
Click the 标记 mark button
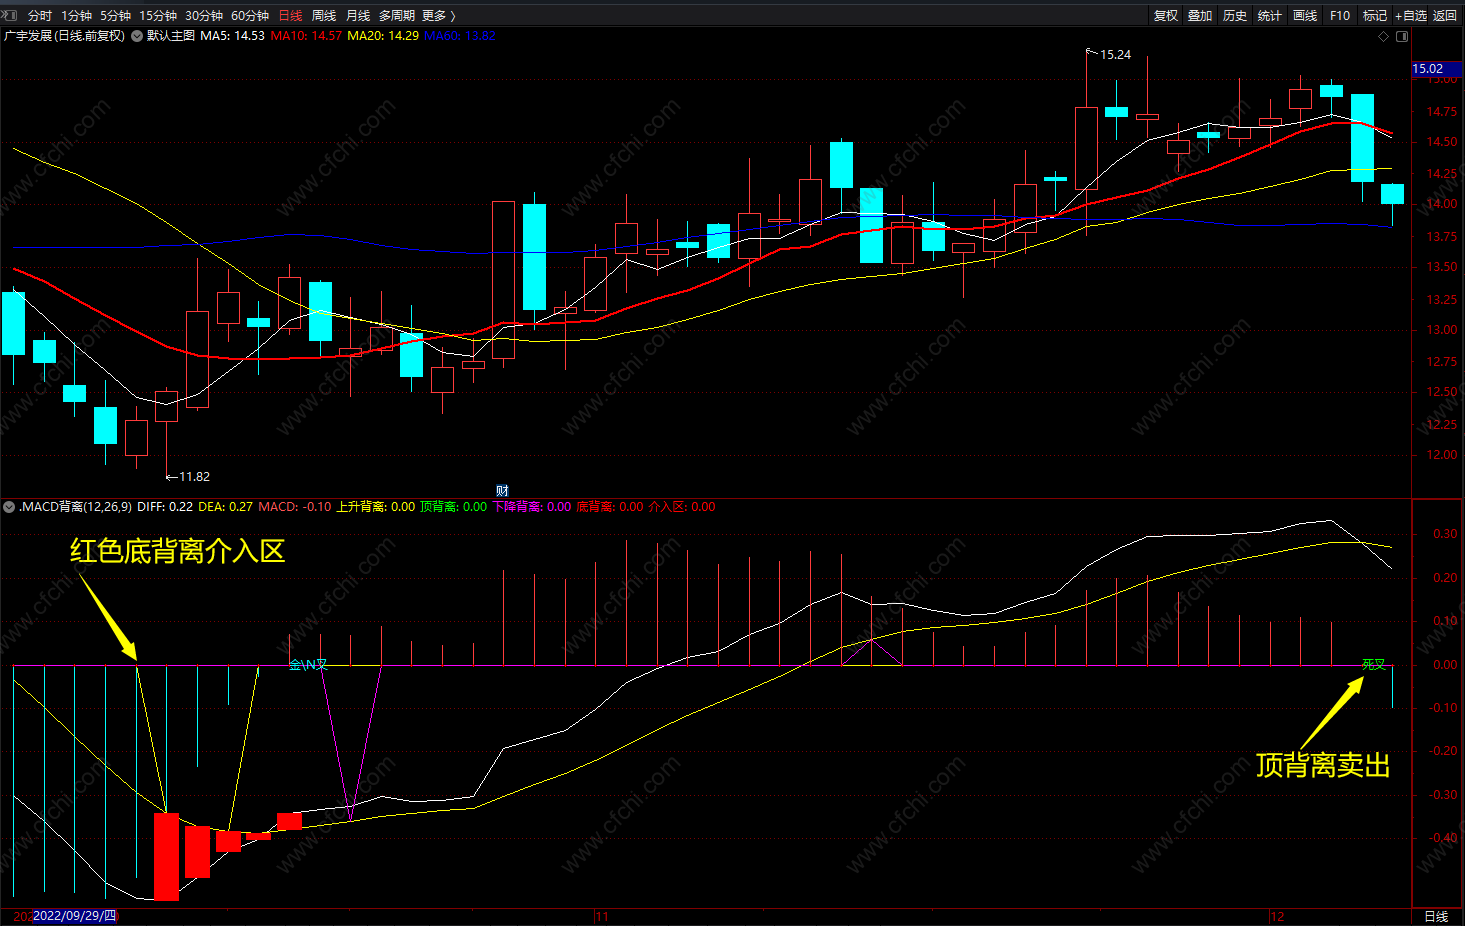point(1375,15)
